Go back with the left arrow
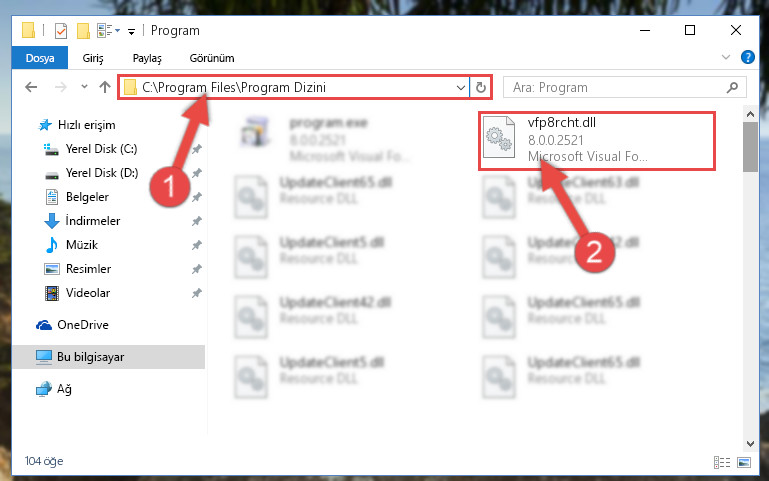769x481 pixels. tap(31, 87)
